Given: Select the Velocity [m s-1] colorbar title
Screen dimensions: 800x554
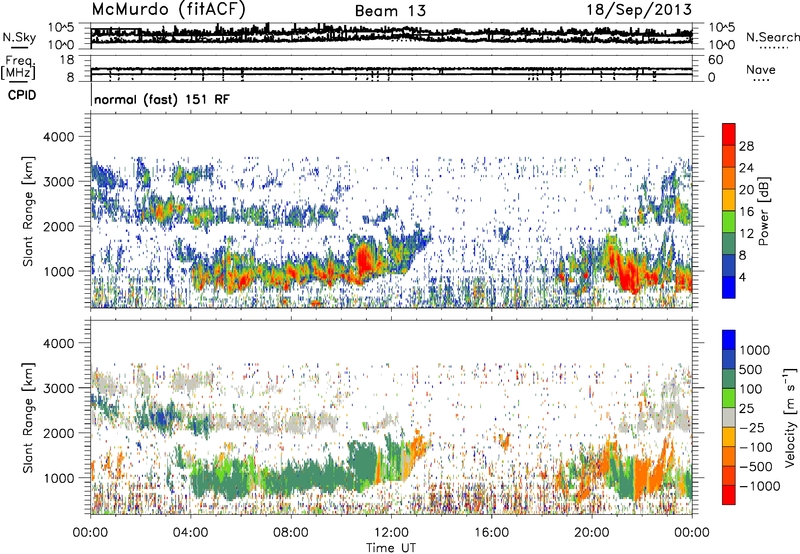Looking at the screenshot, I should coord(790,417).
